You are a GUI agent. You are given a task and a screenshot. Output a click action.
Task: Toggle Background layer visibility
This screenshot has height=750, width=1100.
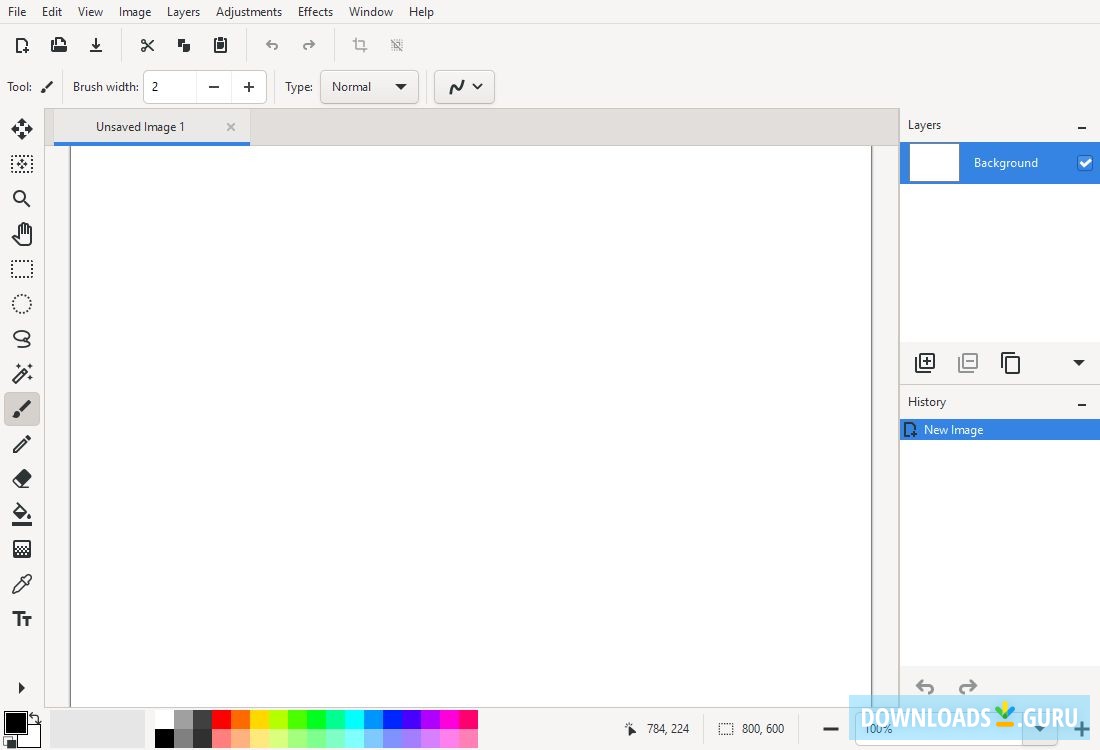point(1084,162)
